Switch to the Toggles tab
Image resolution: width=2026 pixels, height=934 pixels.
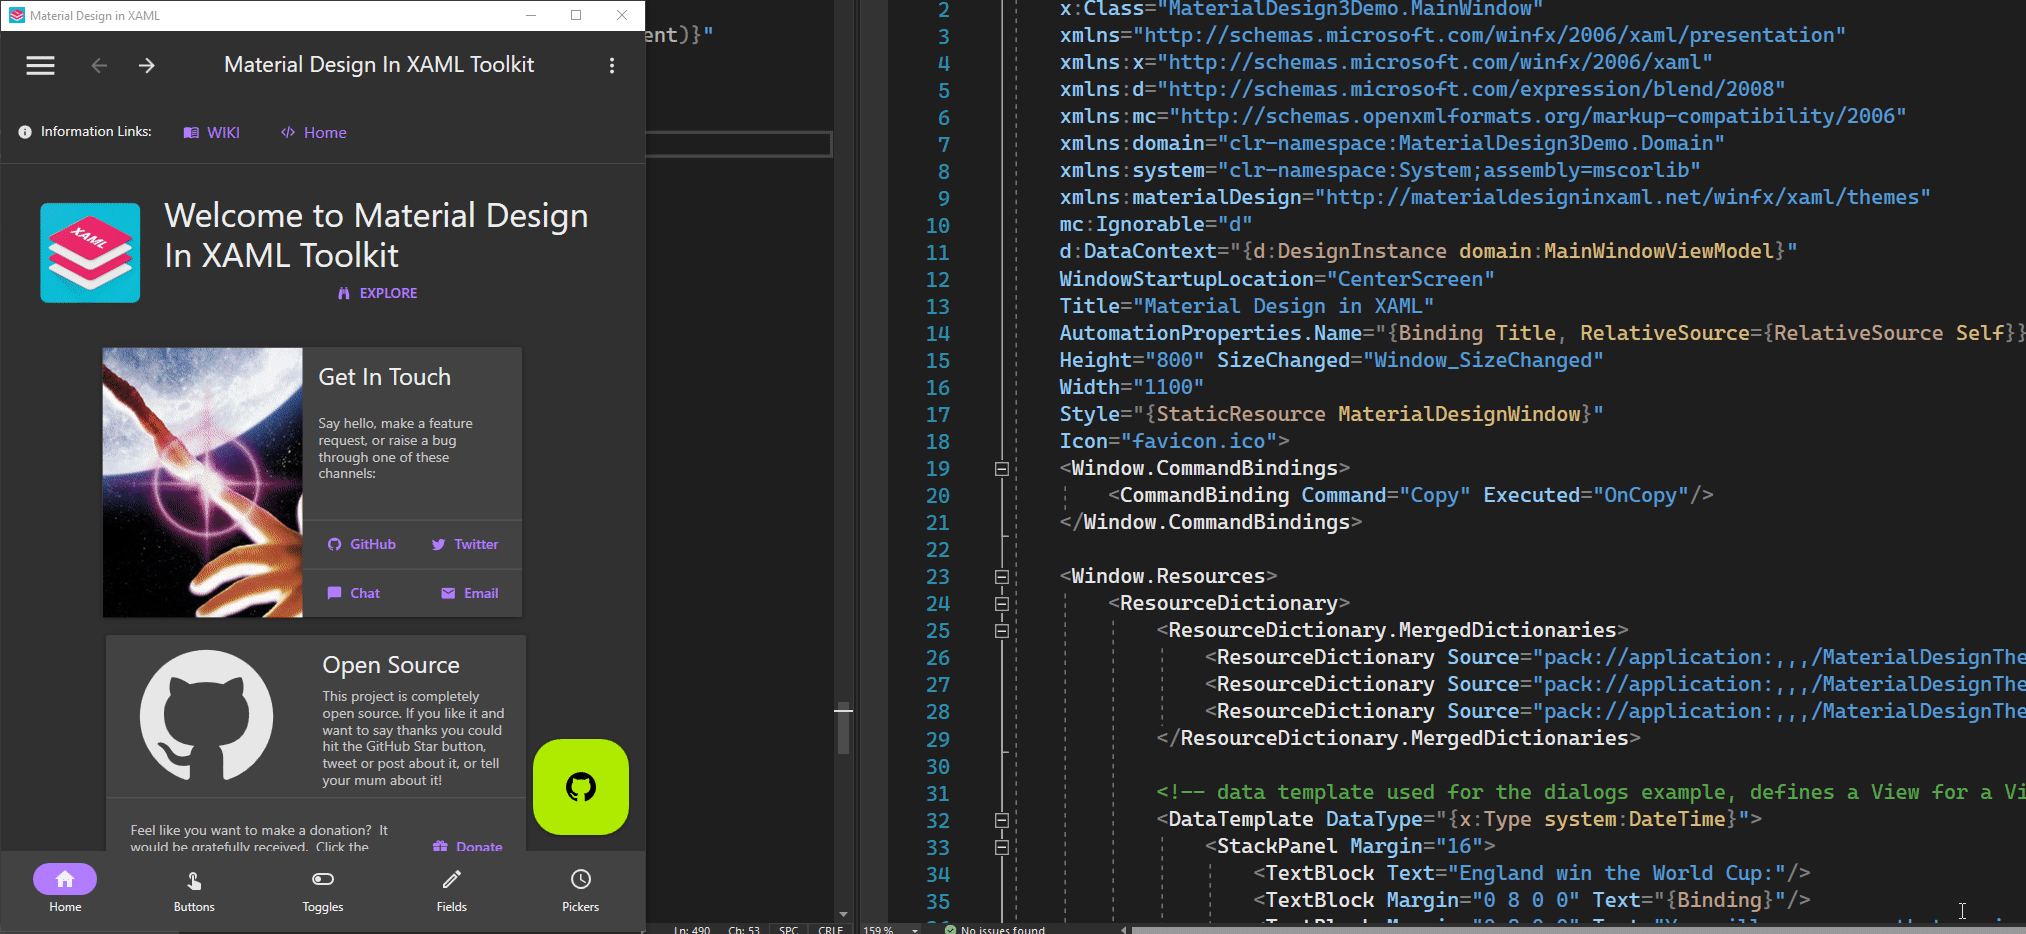[x=323, y=889]
